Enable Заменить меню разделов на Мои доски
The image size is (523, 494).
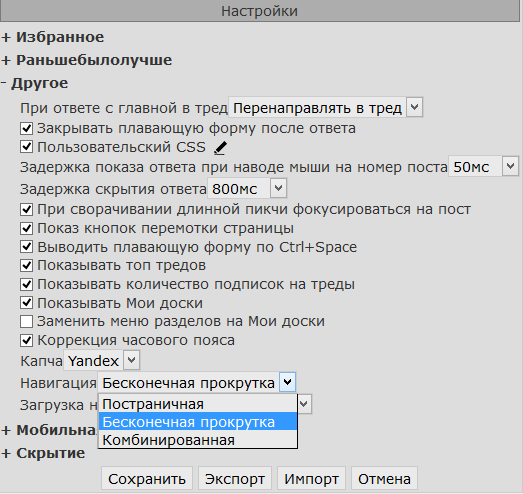pos(26,322)
